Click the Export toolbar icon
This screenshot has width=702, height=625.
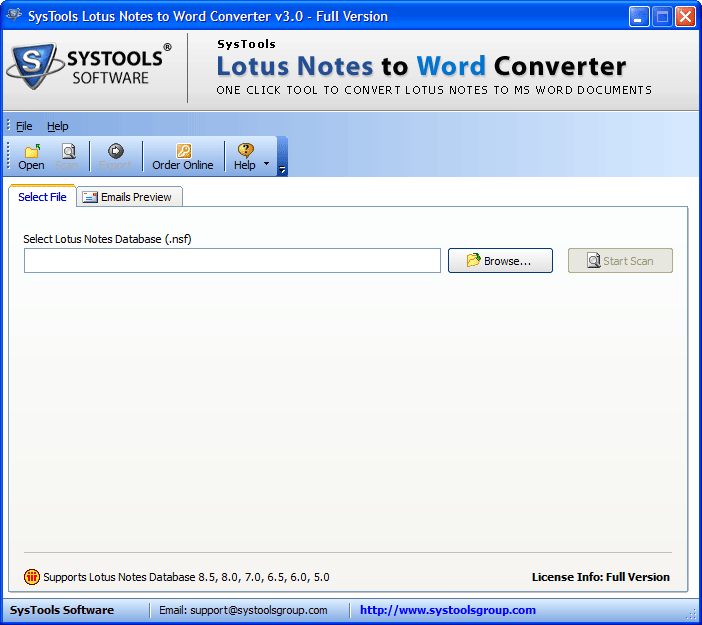[115, 151]
